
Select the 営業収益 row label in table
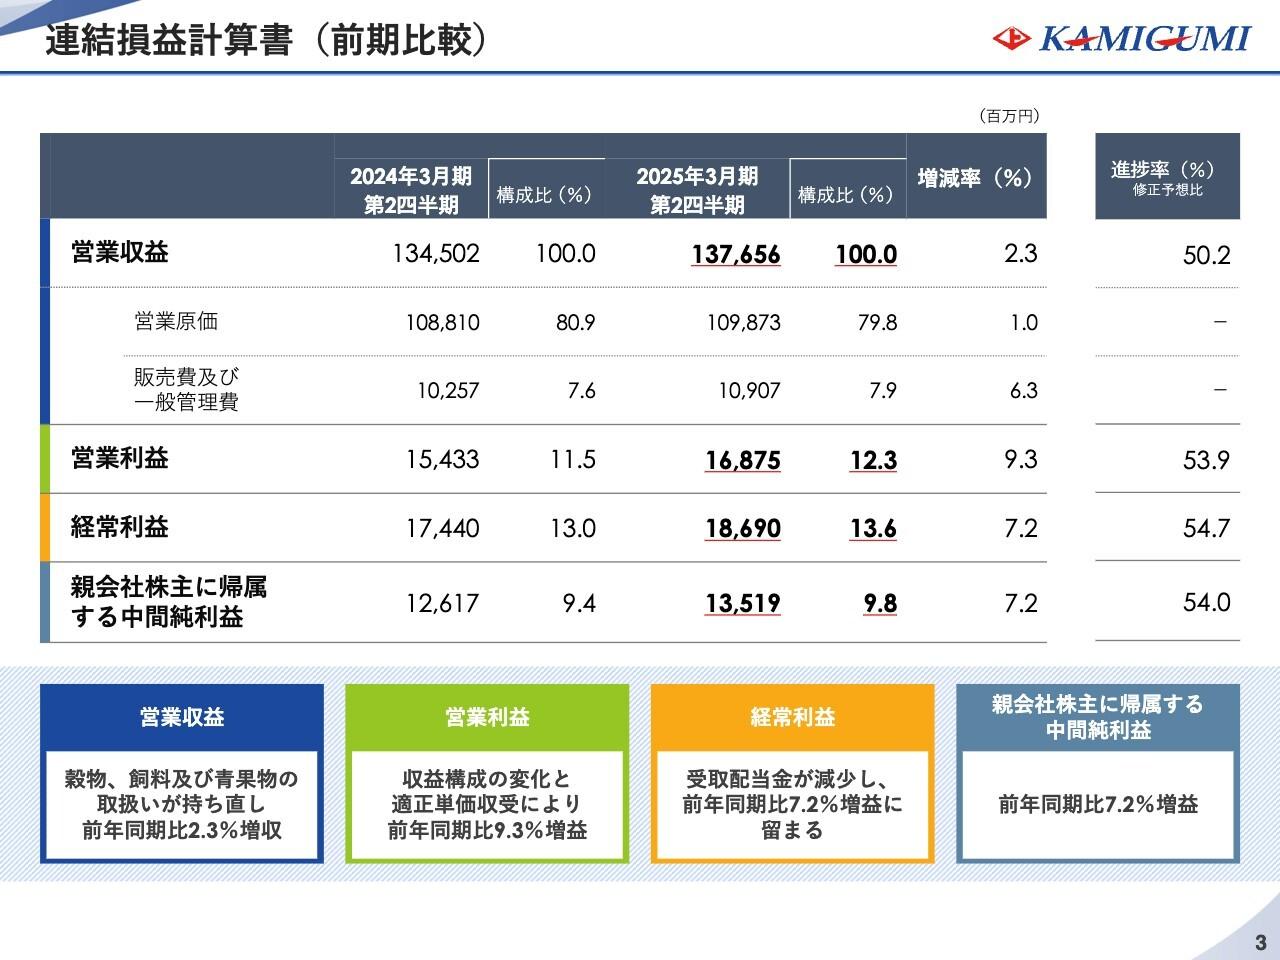point(120,252)
